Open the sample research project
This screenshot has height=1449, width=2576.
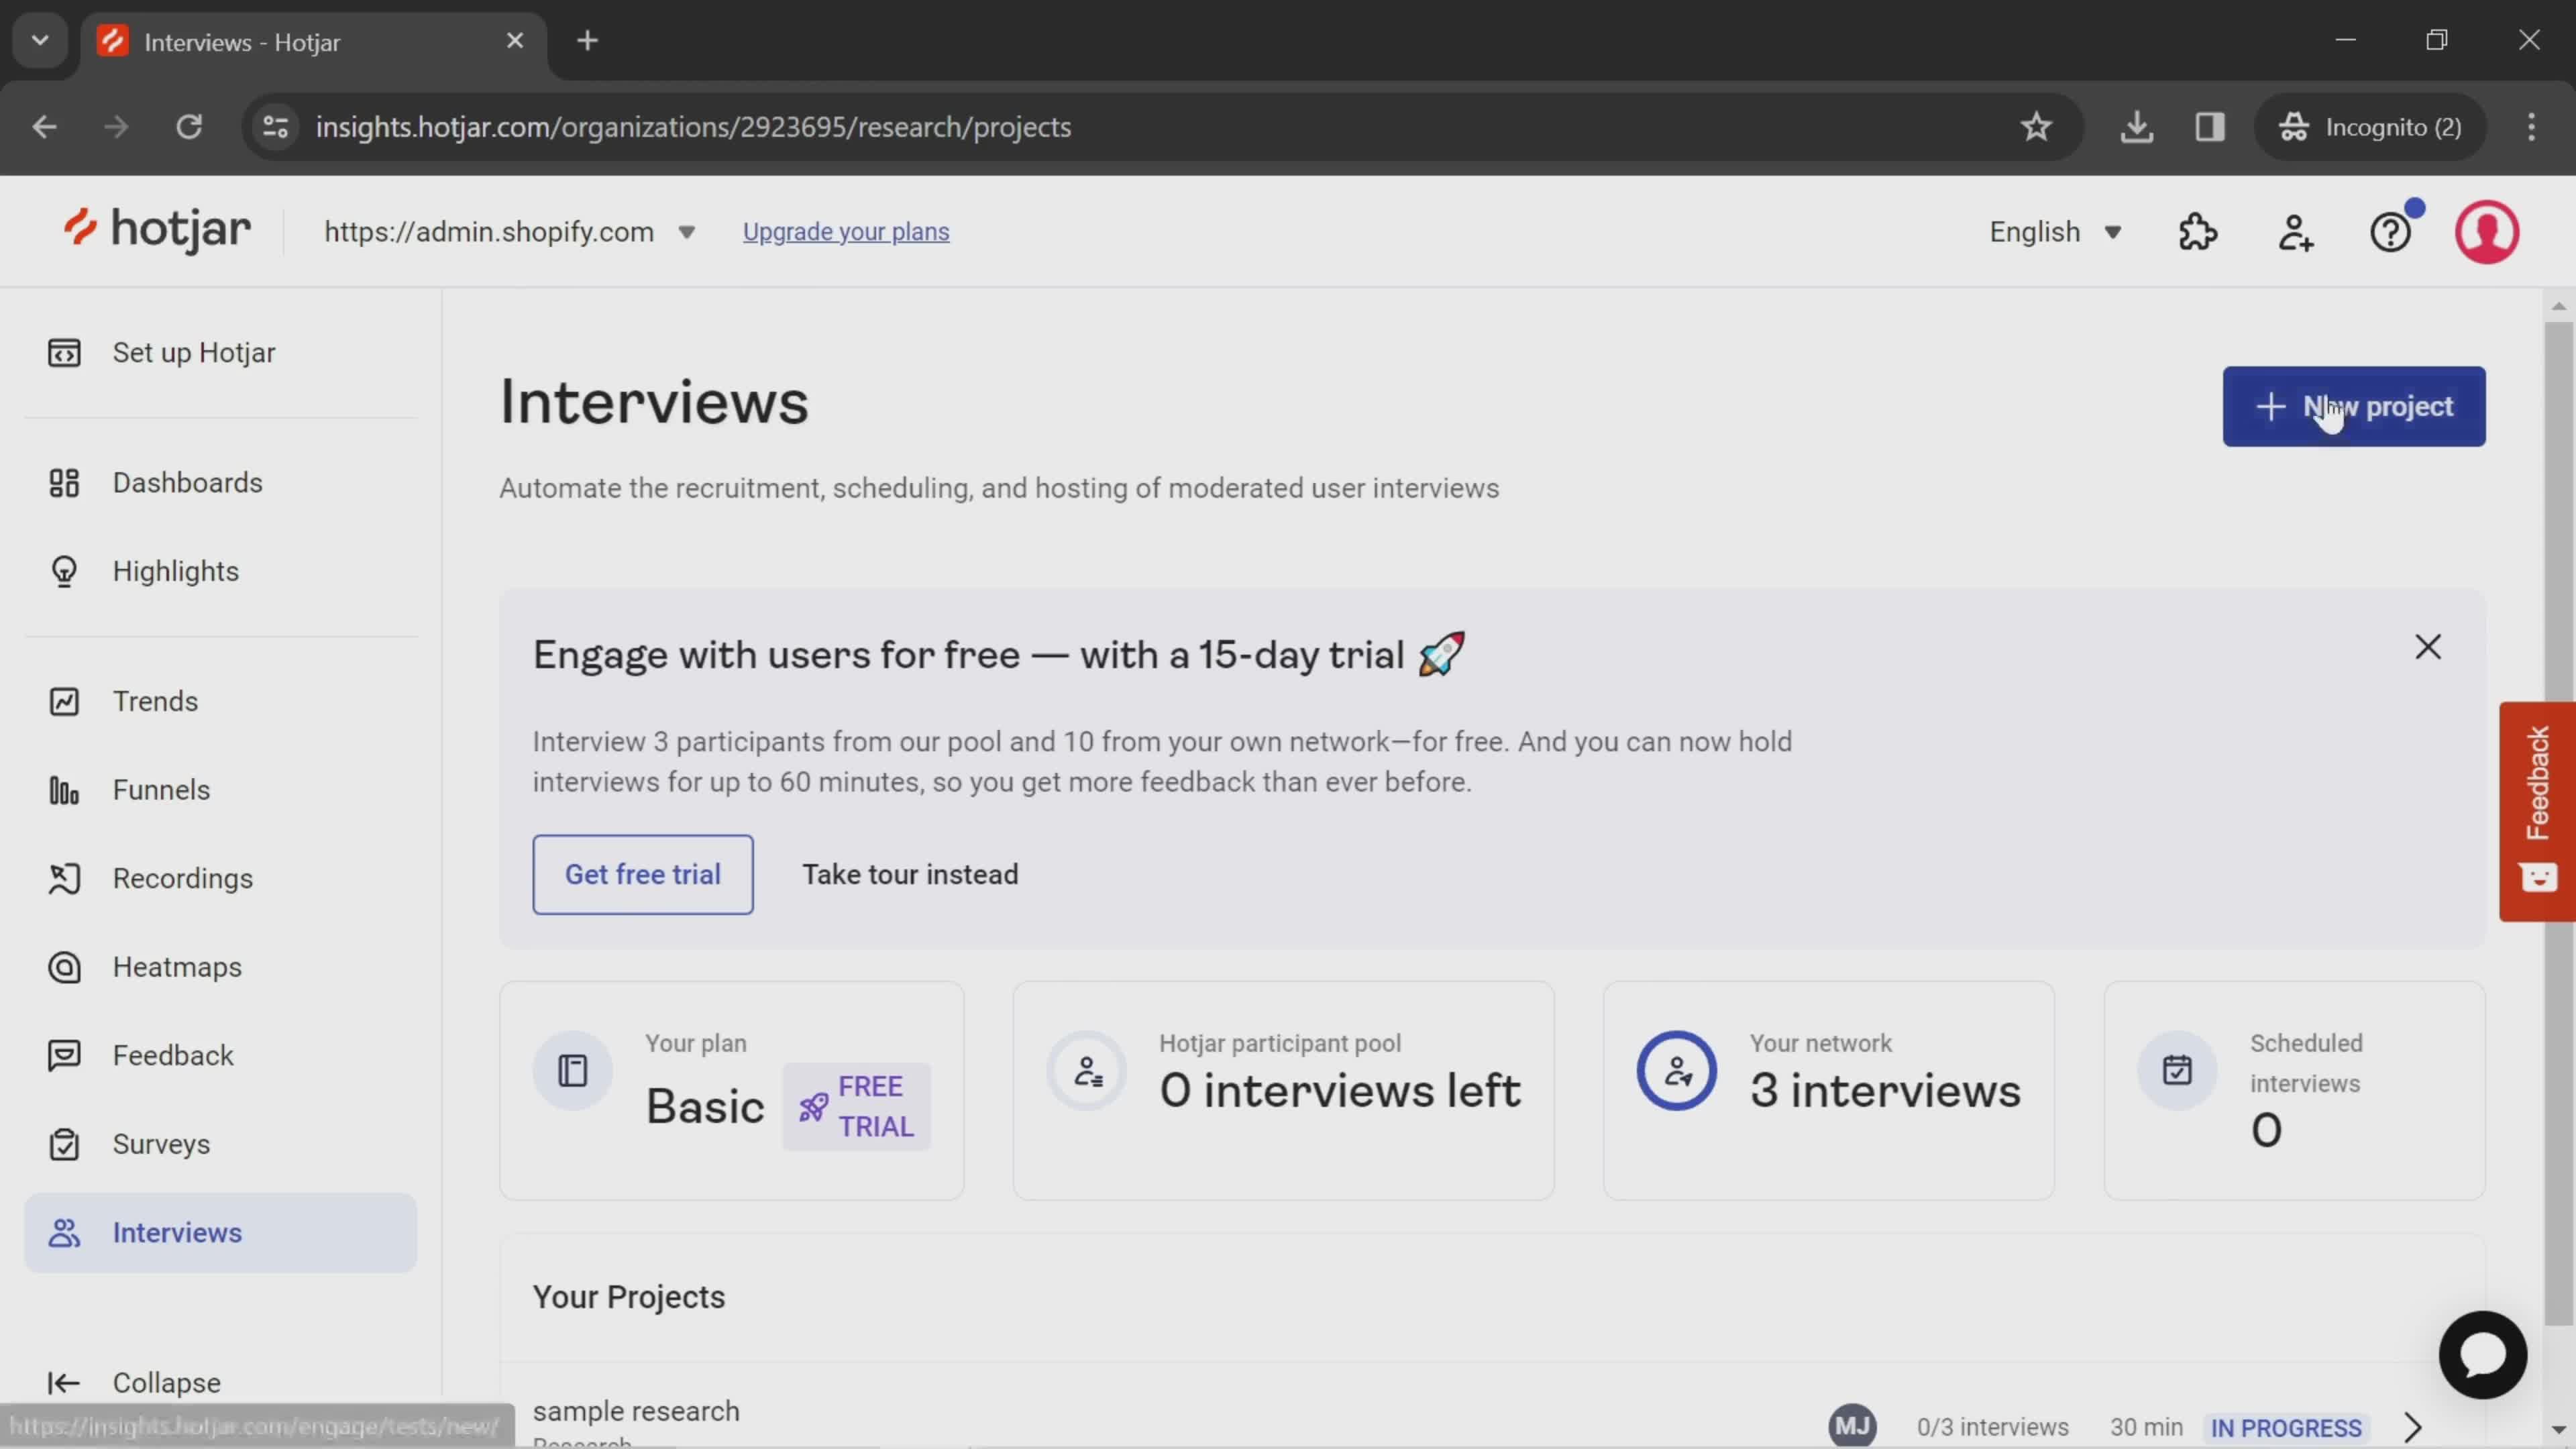[x=636, y=1411]
